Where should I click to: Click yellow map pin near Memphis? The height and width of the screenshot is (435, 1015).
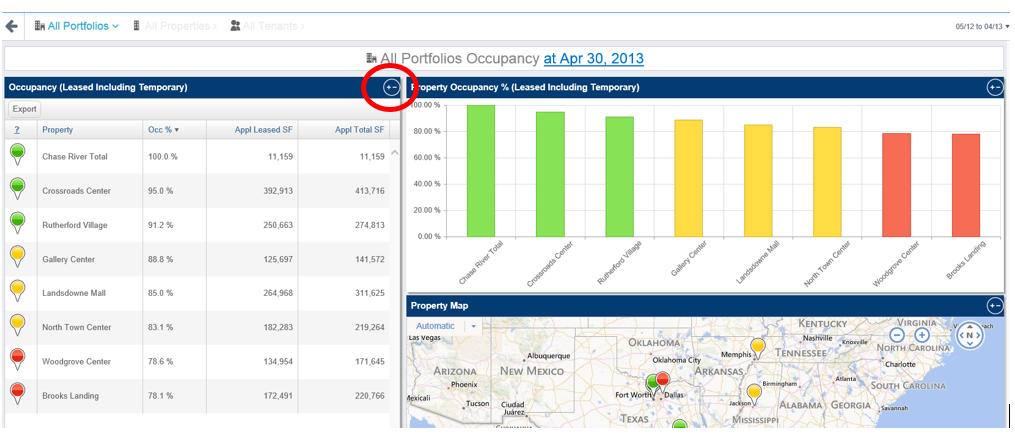(x=757, y=348)
